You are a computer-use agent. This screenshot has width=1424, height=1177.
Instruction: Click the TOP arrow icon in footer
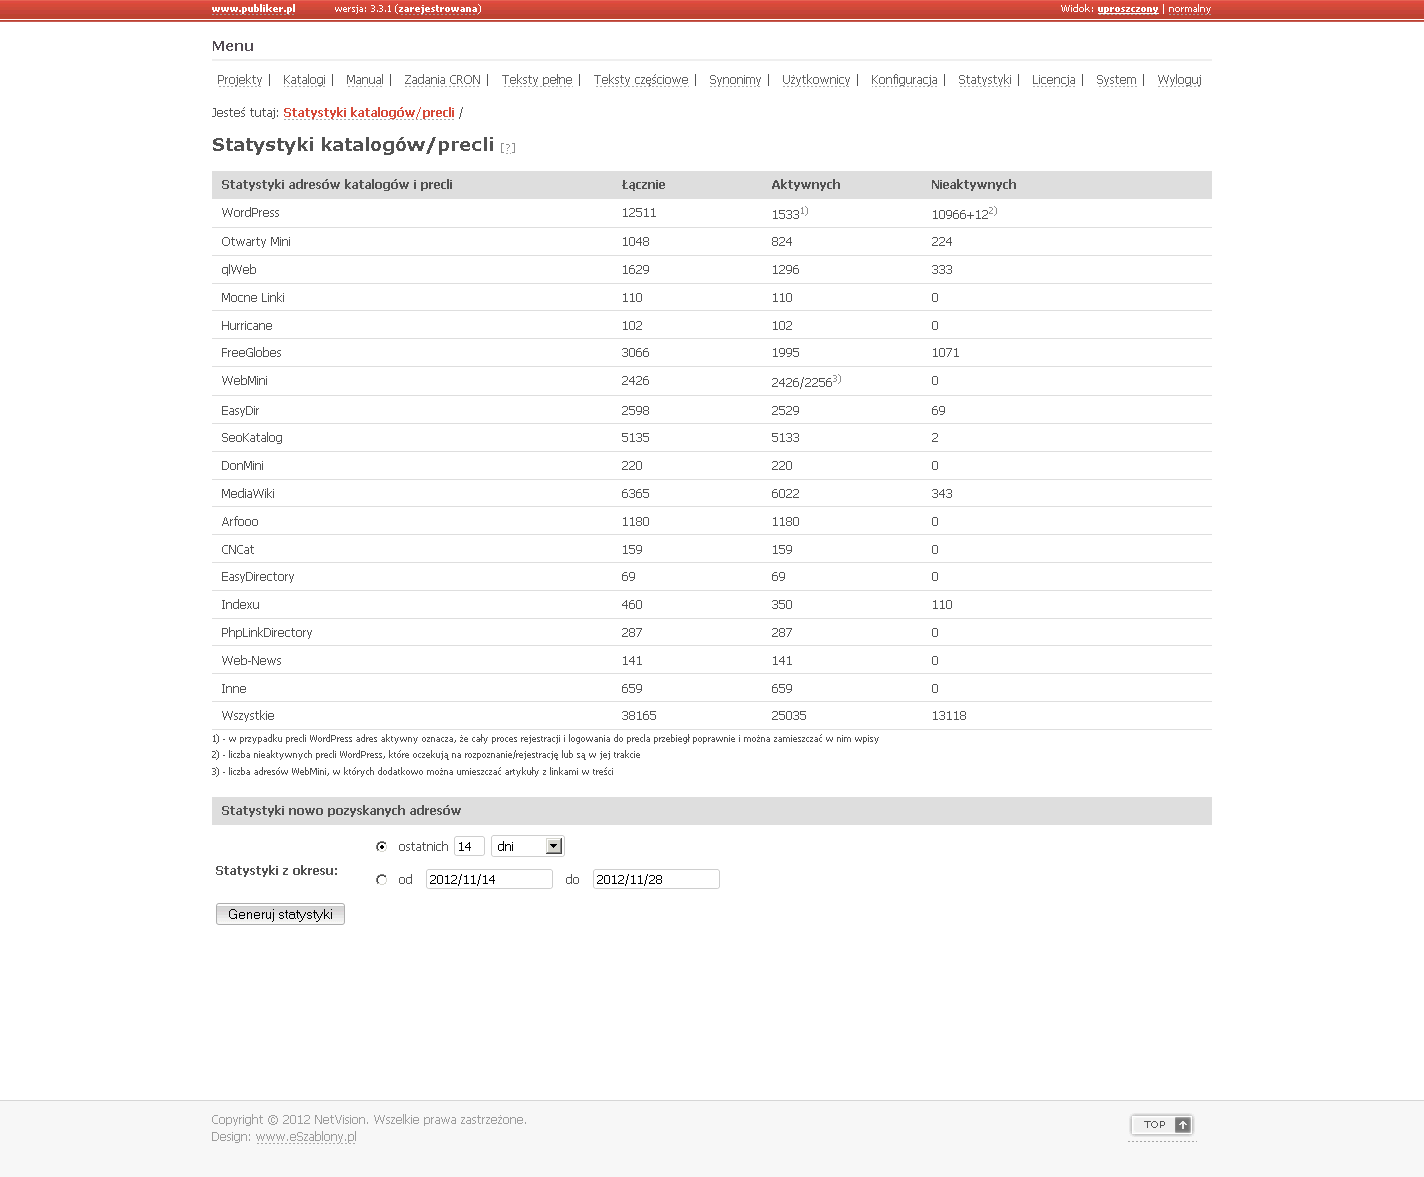coord(1183,1125)
